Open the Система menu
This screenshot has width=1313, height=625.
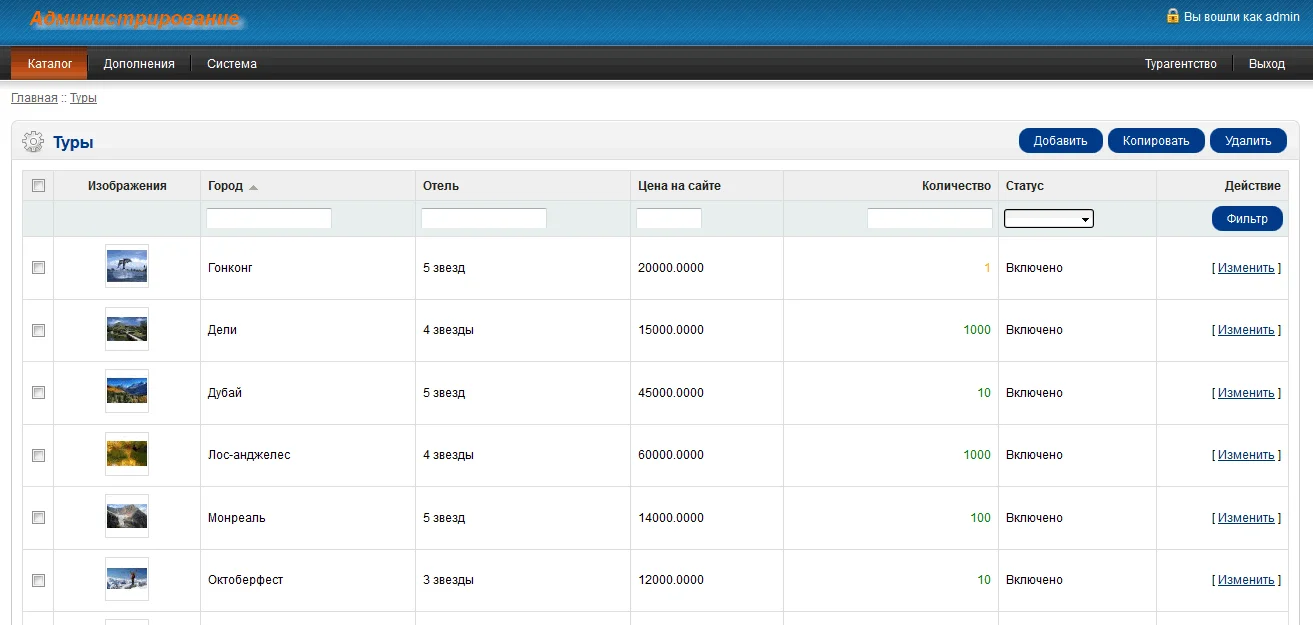tap(232, 64)
